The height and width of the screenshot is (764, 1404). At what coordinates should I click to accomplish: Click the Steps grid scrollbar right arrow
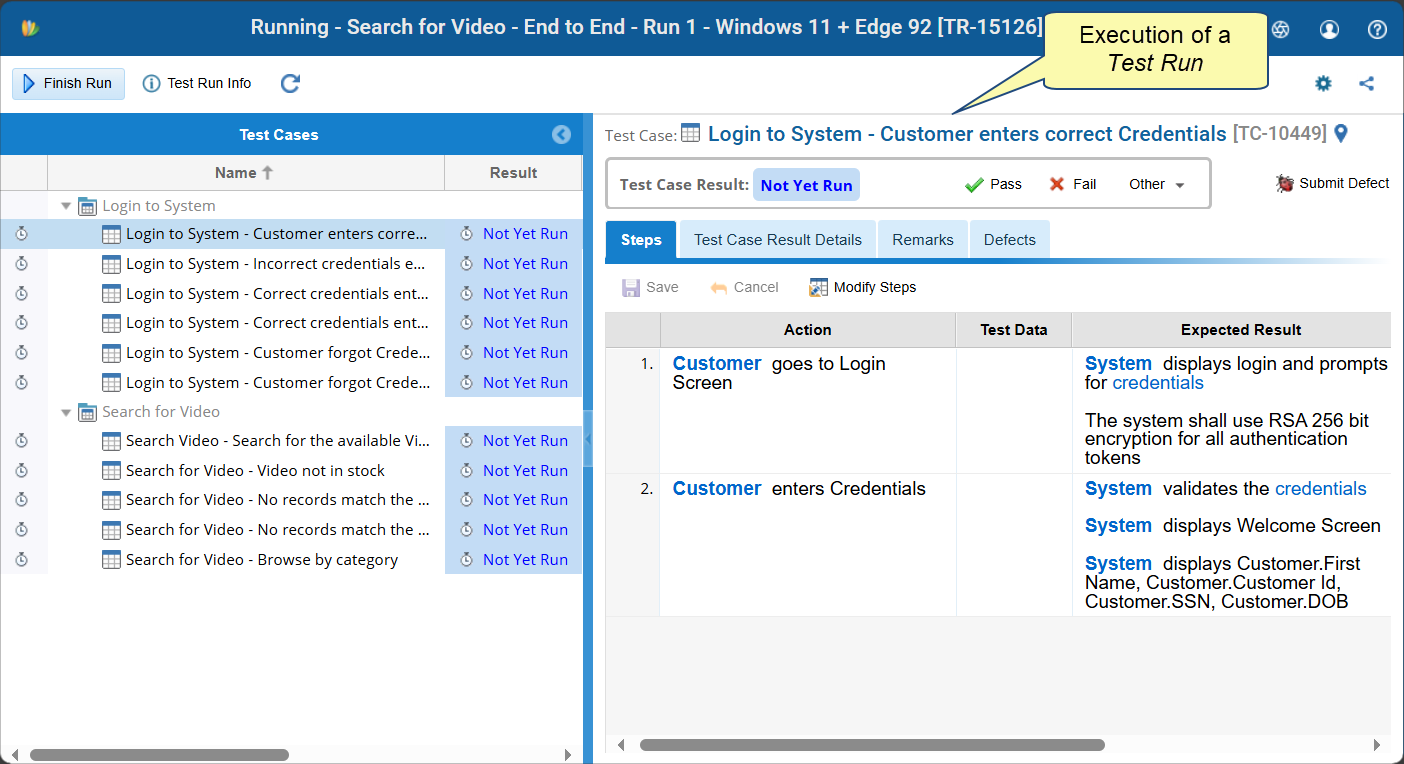1376,745
